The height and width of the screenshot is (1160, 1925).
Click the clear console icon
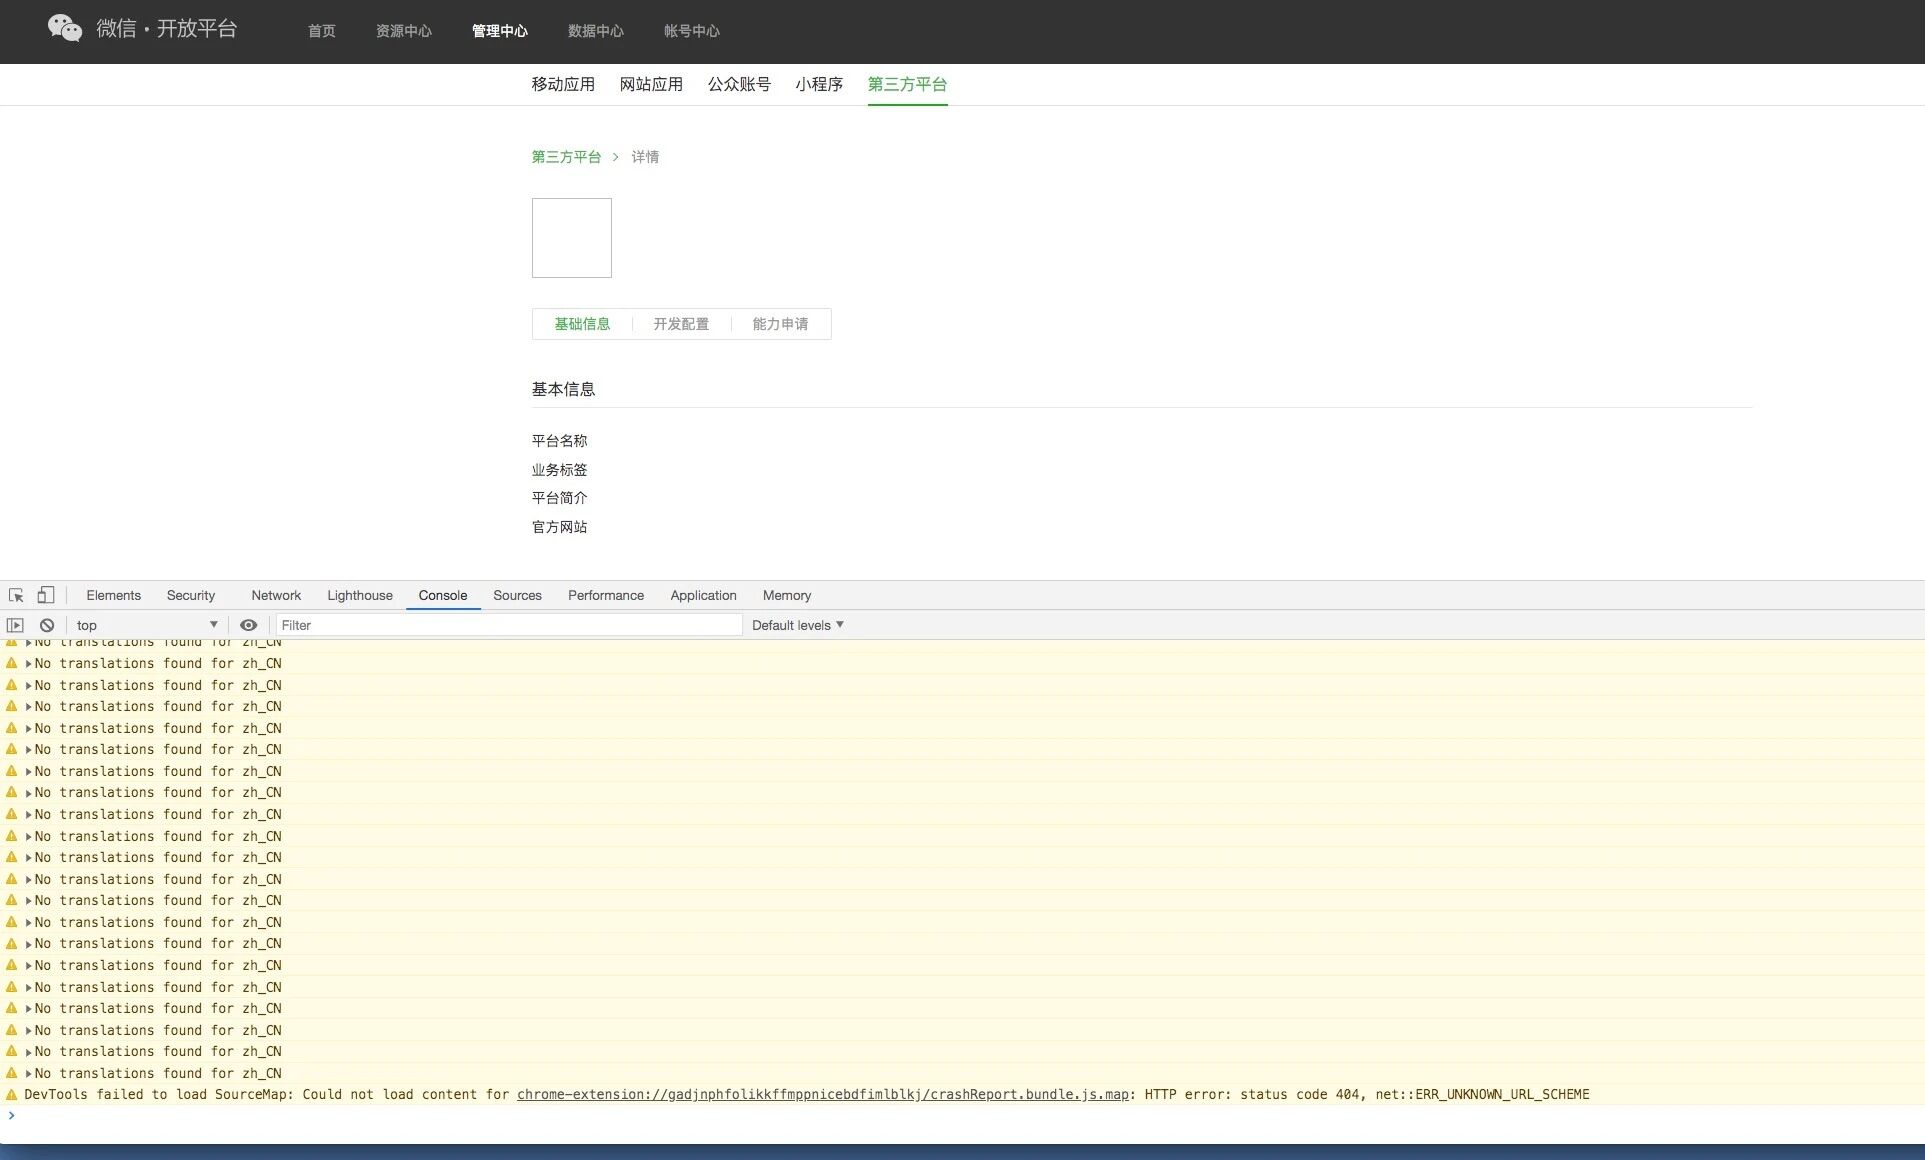[x=47, y=625]
